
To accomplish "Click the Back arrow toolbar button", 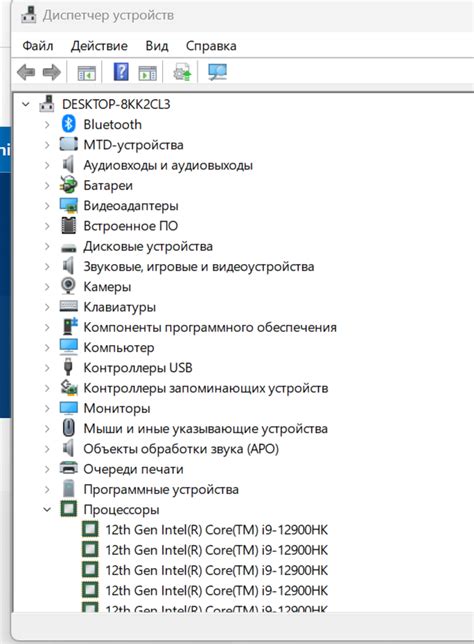I will [x=26, y=72].
